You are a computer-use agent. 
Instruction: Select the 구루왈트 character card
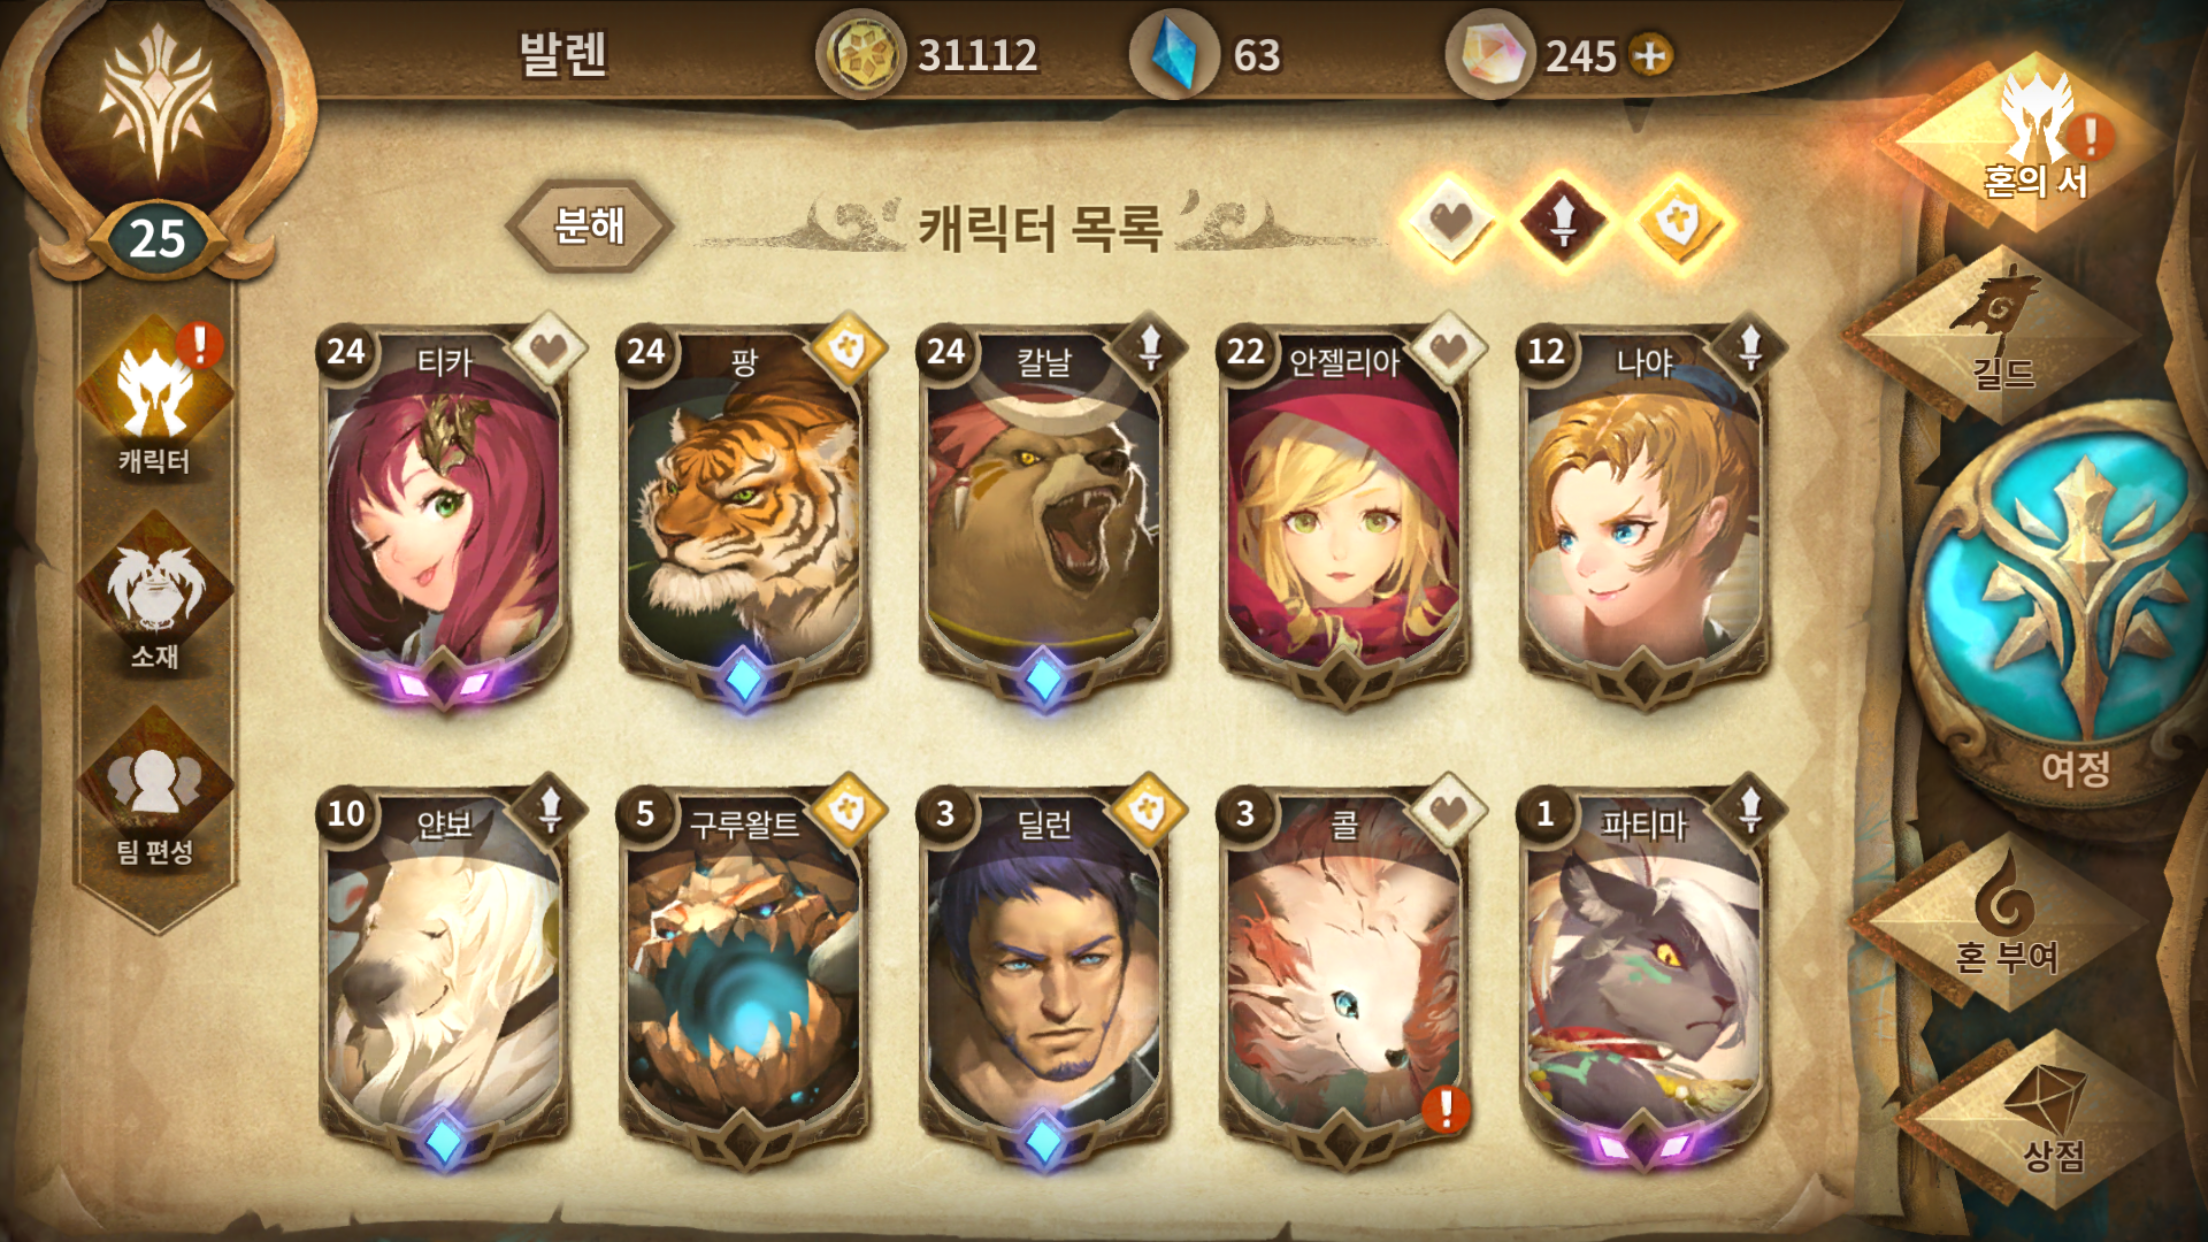click(x=745, y=975)
